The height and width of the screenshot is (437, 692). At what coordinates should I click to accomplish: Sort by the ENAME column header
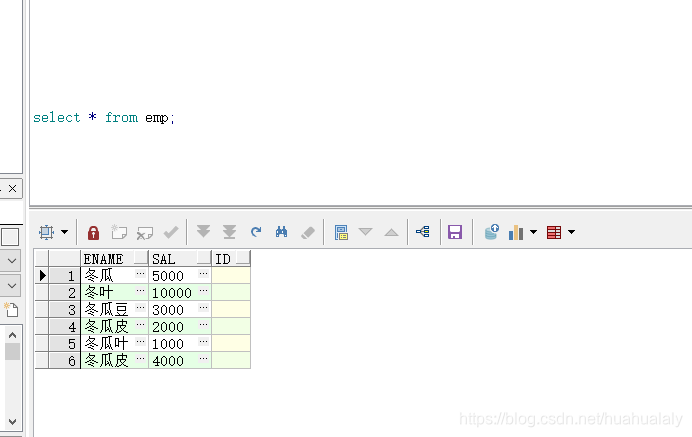114,258
